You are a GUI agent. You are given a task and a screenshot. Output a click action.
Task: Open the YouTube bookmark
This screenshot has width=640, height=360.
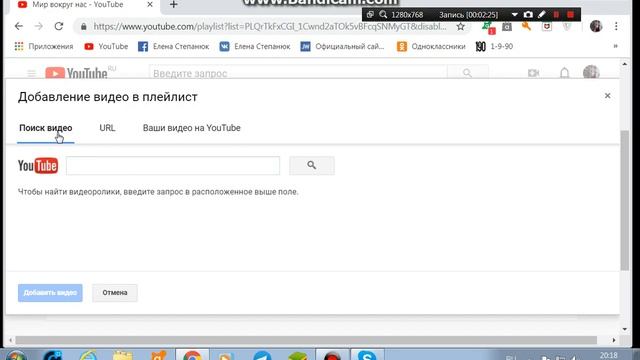point(106,47)
